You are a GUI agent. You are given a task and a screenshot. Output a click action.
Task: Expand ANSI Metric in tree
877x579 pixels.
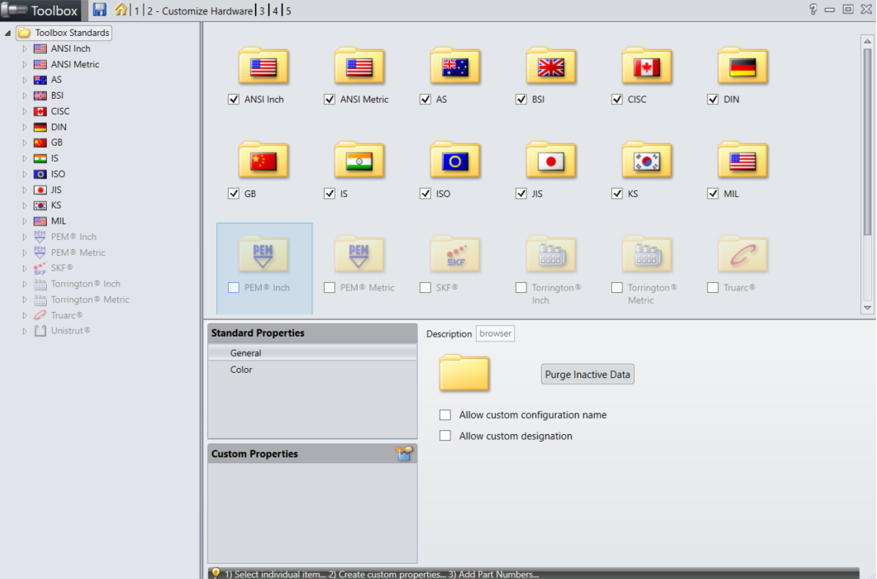pyautogui.click(x=25, y=65)
